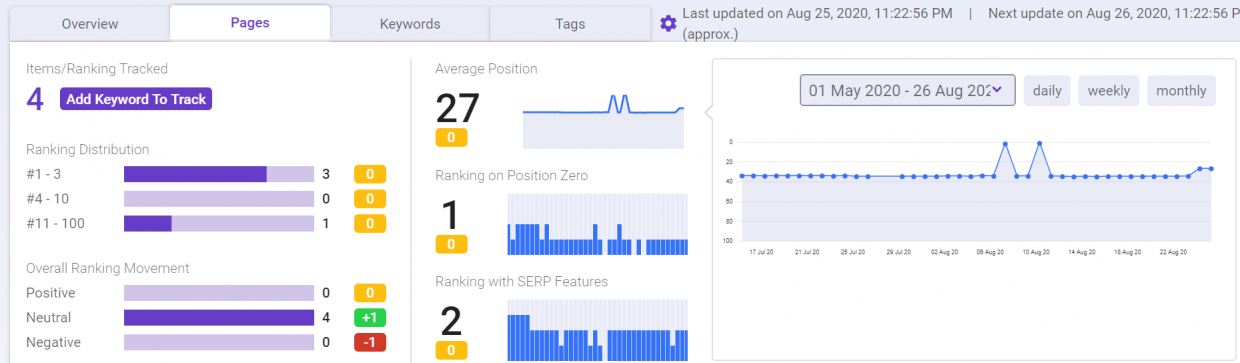Click the Ranking with SERP Features bar chart
This screenshot has height=363, width=1240.
(x=597, y=332)
